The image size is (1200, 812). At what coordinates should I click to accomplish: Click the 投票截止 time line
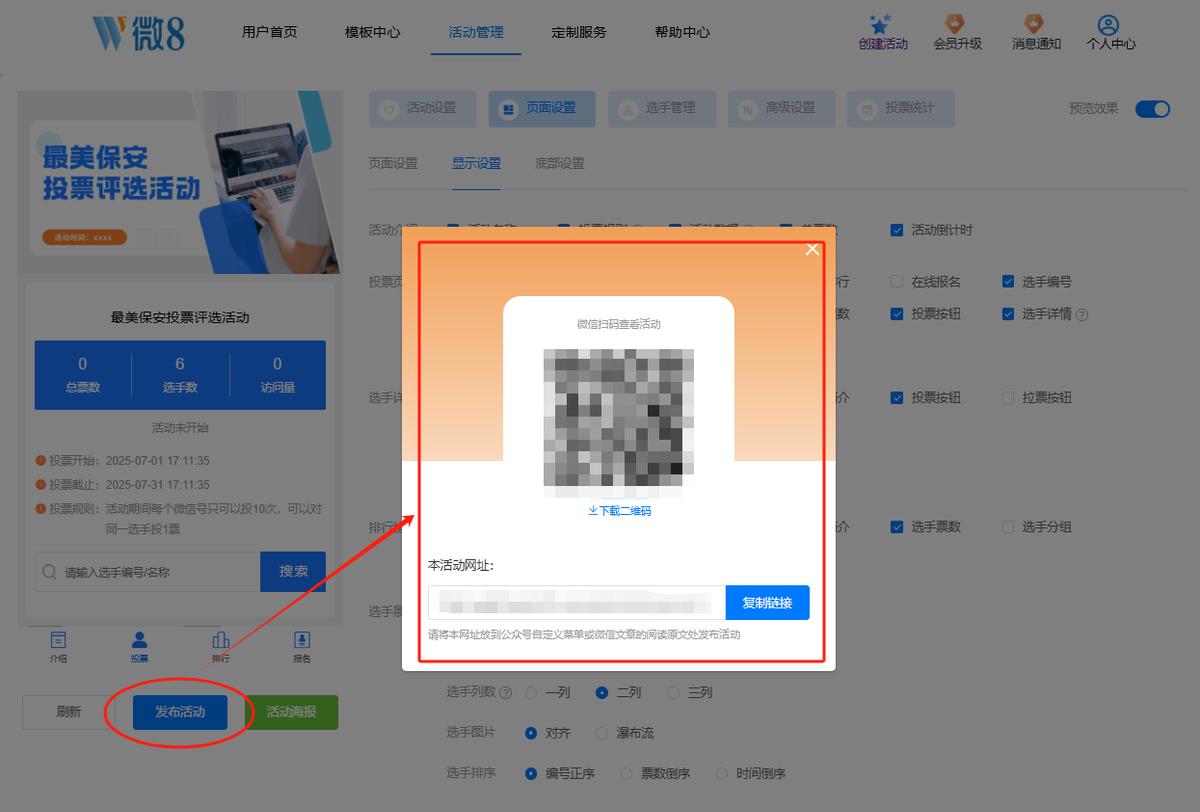click(122, 485)
